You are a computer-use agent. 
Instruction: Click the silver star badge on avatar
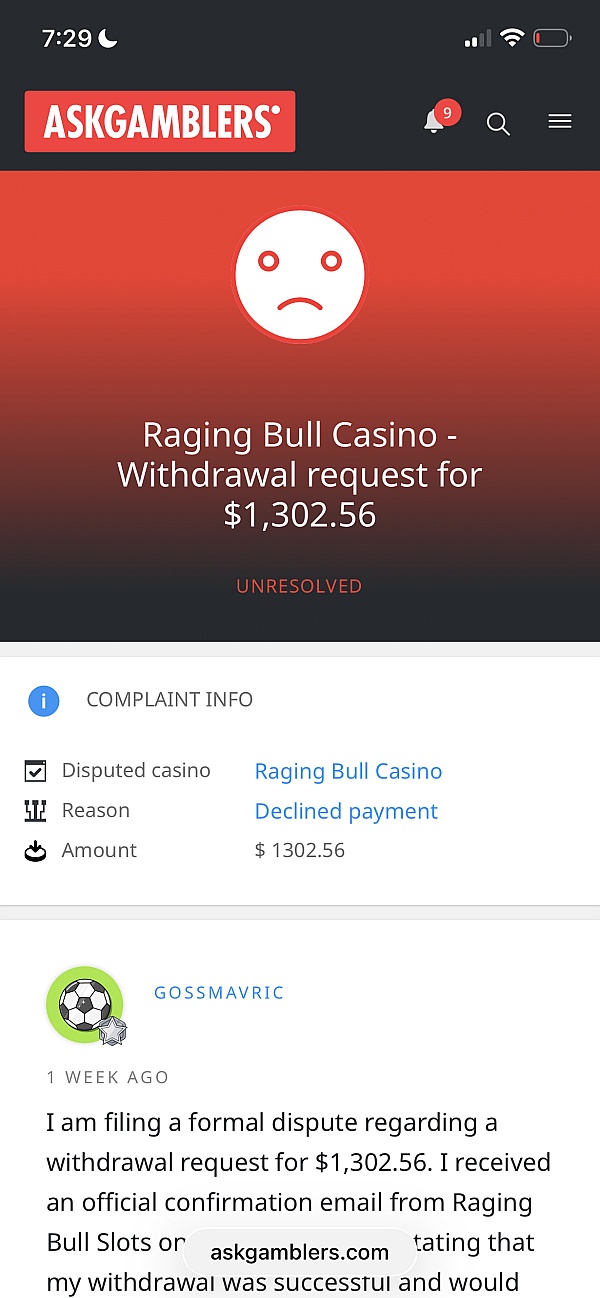coord(113,1031)
